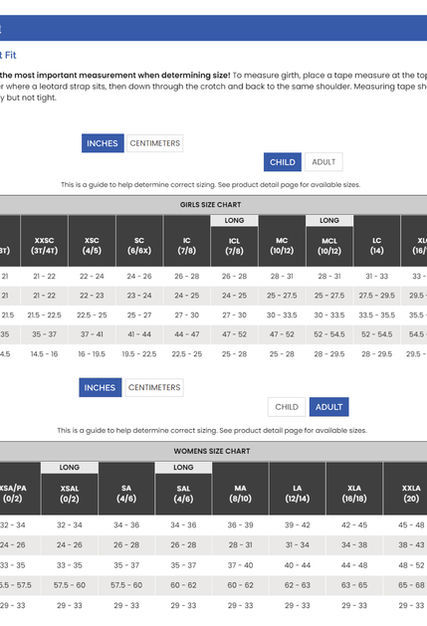Click the LONG label above MCL

click(x=329, y=220)
